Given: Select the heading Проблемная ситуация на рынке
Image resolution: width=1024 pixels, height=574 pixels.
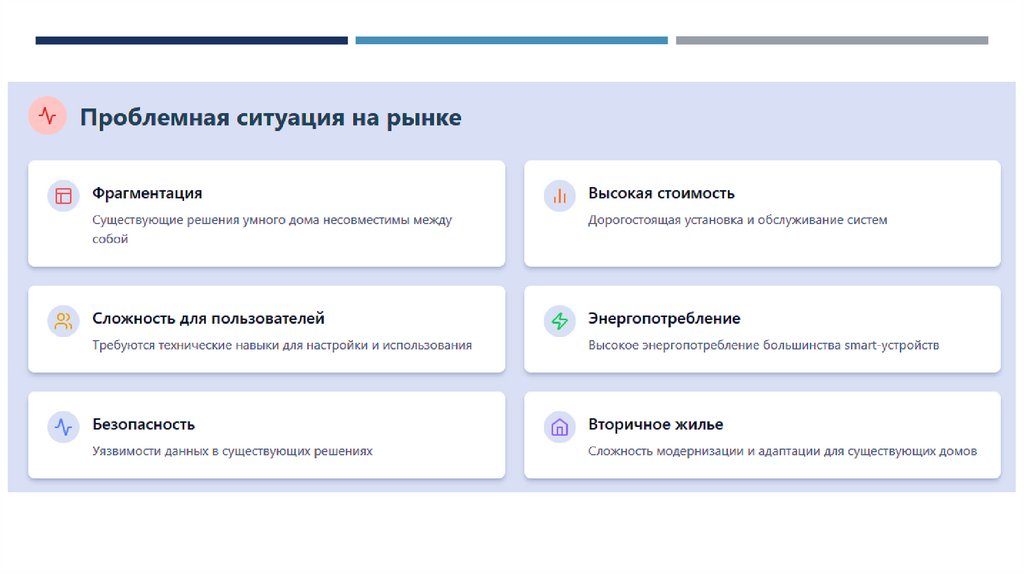Looking at the screenshot, I should [270, 118].
